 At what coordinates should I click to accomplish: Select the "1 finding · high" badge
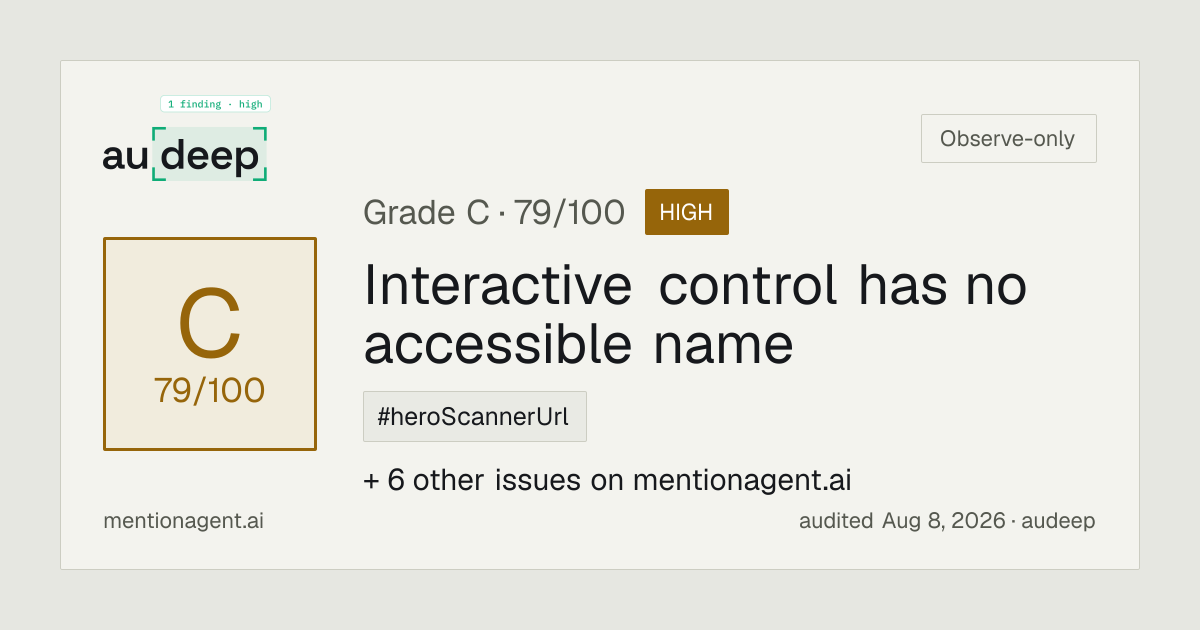click(x=215, y=104)
